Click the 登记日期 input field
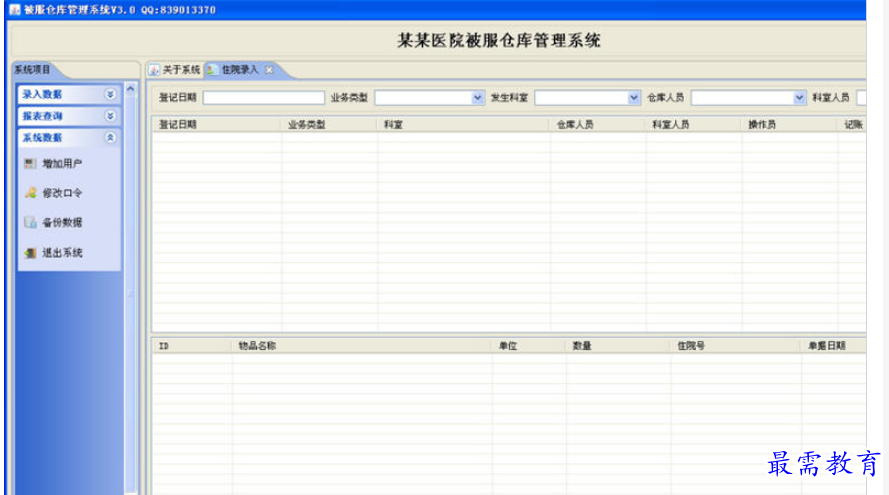 click(x=264, y=98)
